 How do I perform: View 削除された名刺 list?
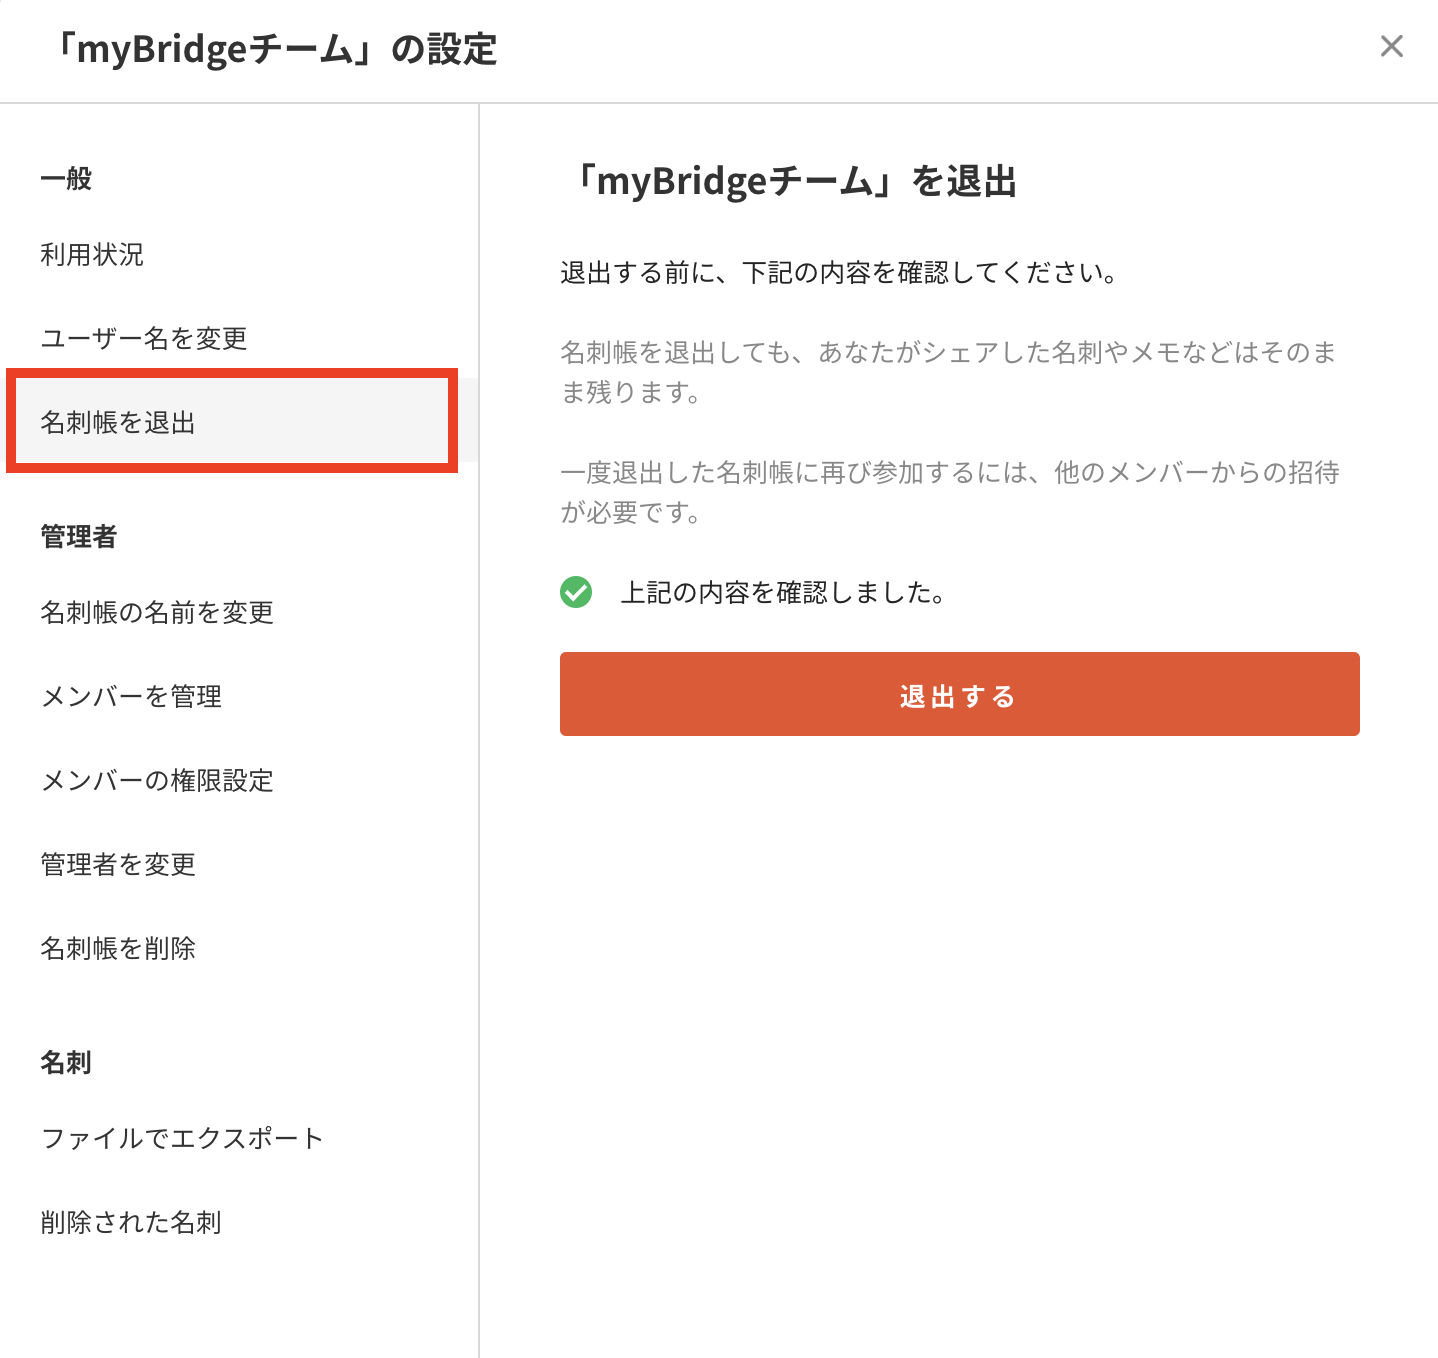click(x=131, y=1222)
